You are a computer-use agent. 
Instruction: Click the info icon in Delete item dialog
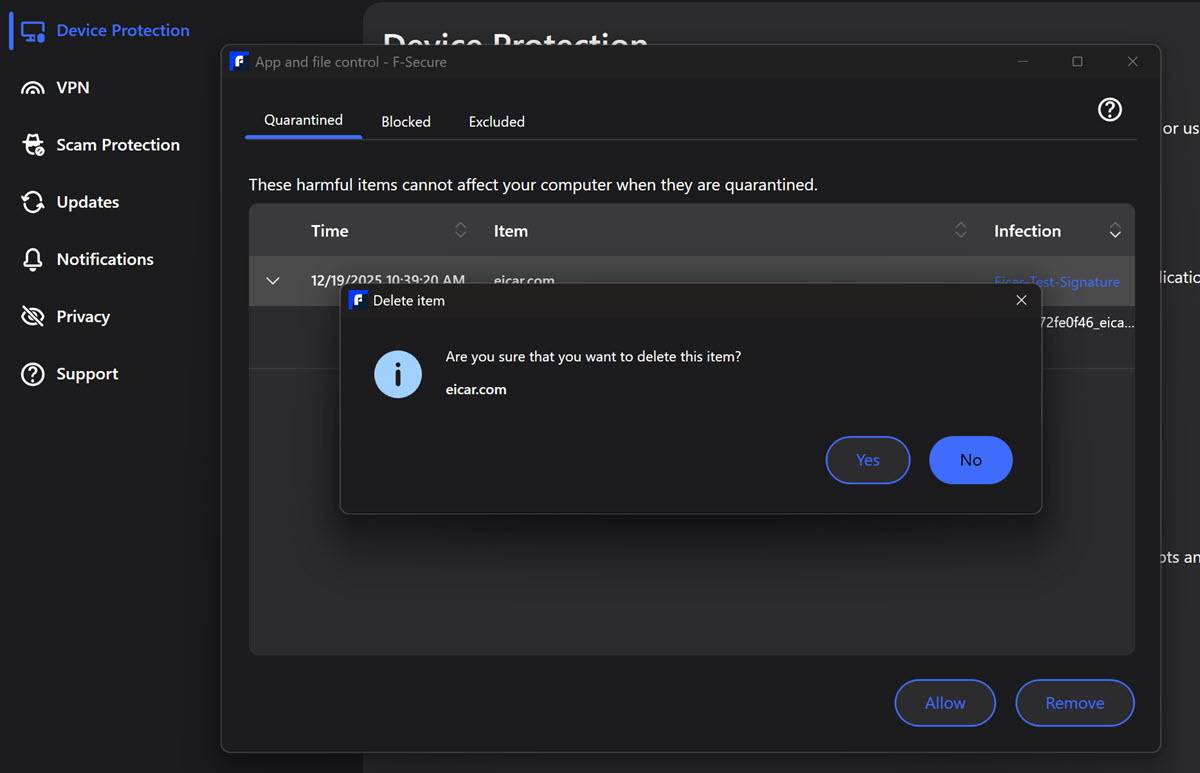tap(397, 374)
